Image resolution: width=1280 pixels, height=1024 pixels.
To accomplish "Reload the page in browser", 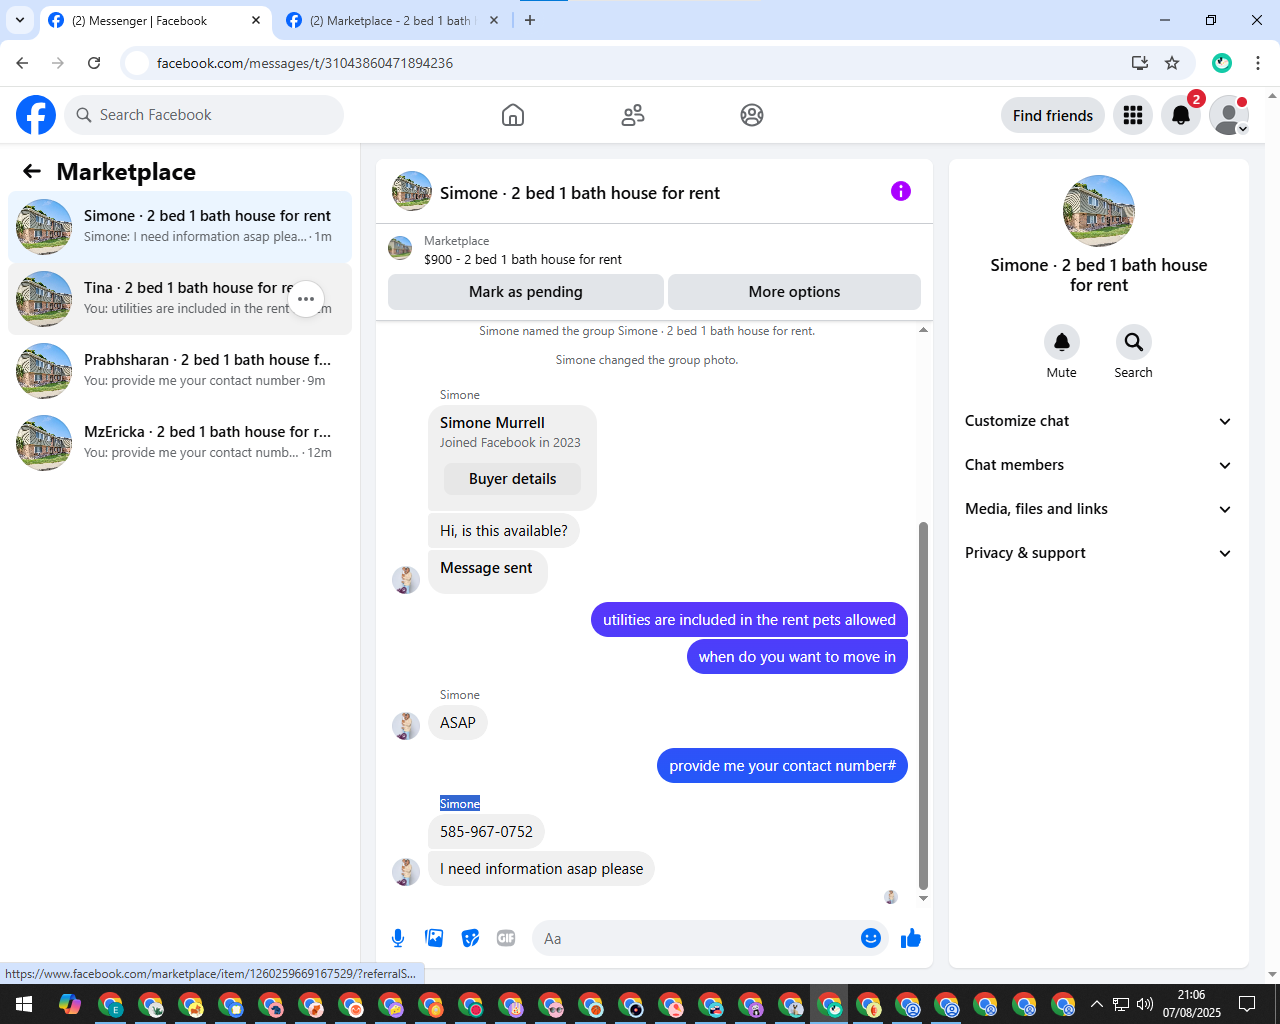I will pyautogui.click(x=94, y=63).
